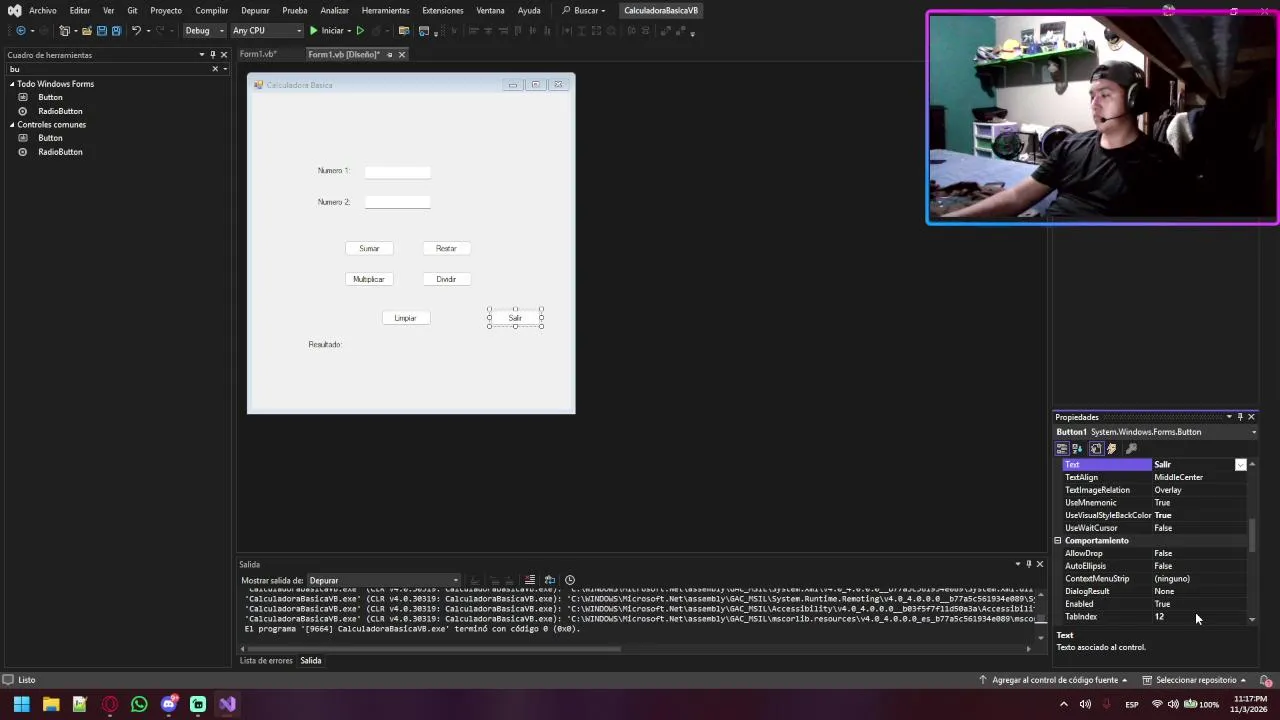Click Visual Studio icon in taskbar
The width and height of the screenshot is (1280, 720).
point(227,704)
